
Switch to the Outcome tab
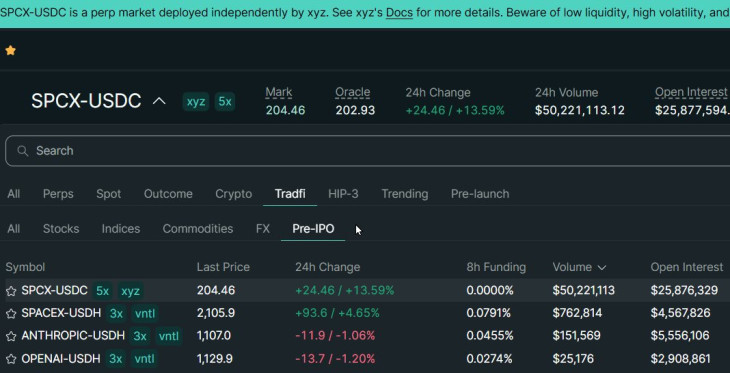point(168,194)
